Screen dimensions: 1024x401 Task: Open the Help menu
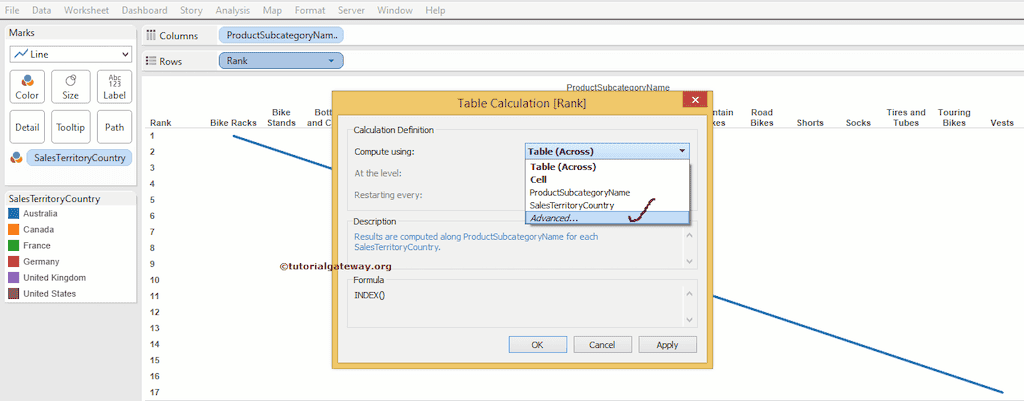[x=435, y=10]
